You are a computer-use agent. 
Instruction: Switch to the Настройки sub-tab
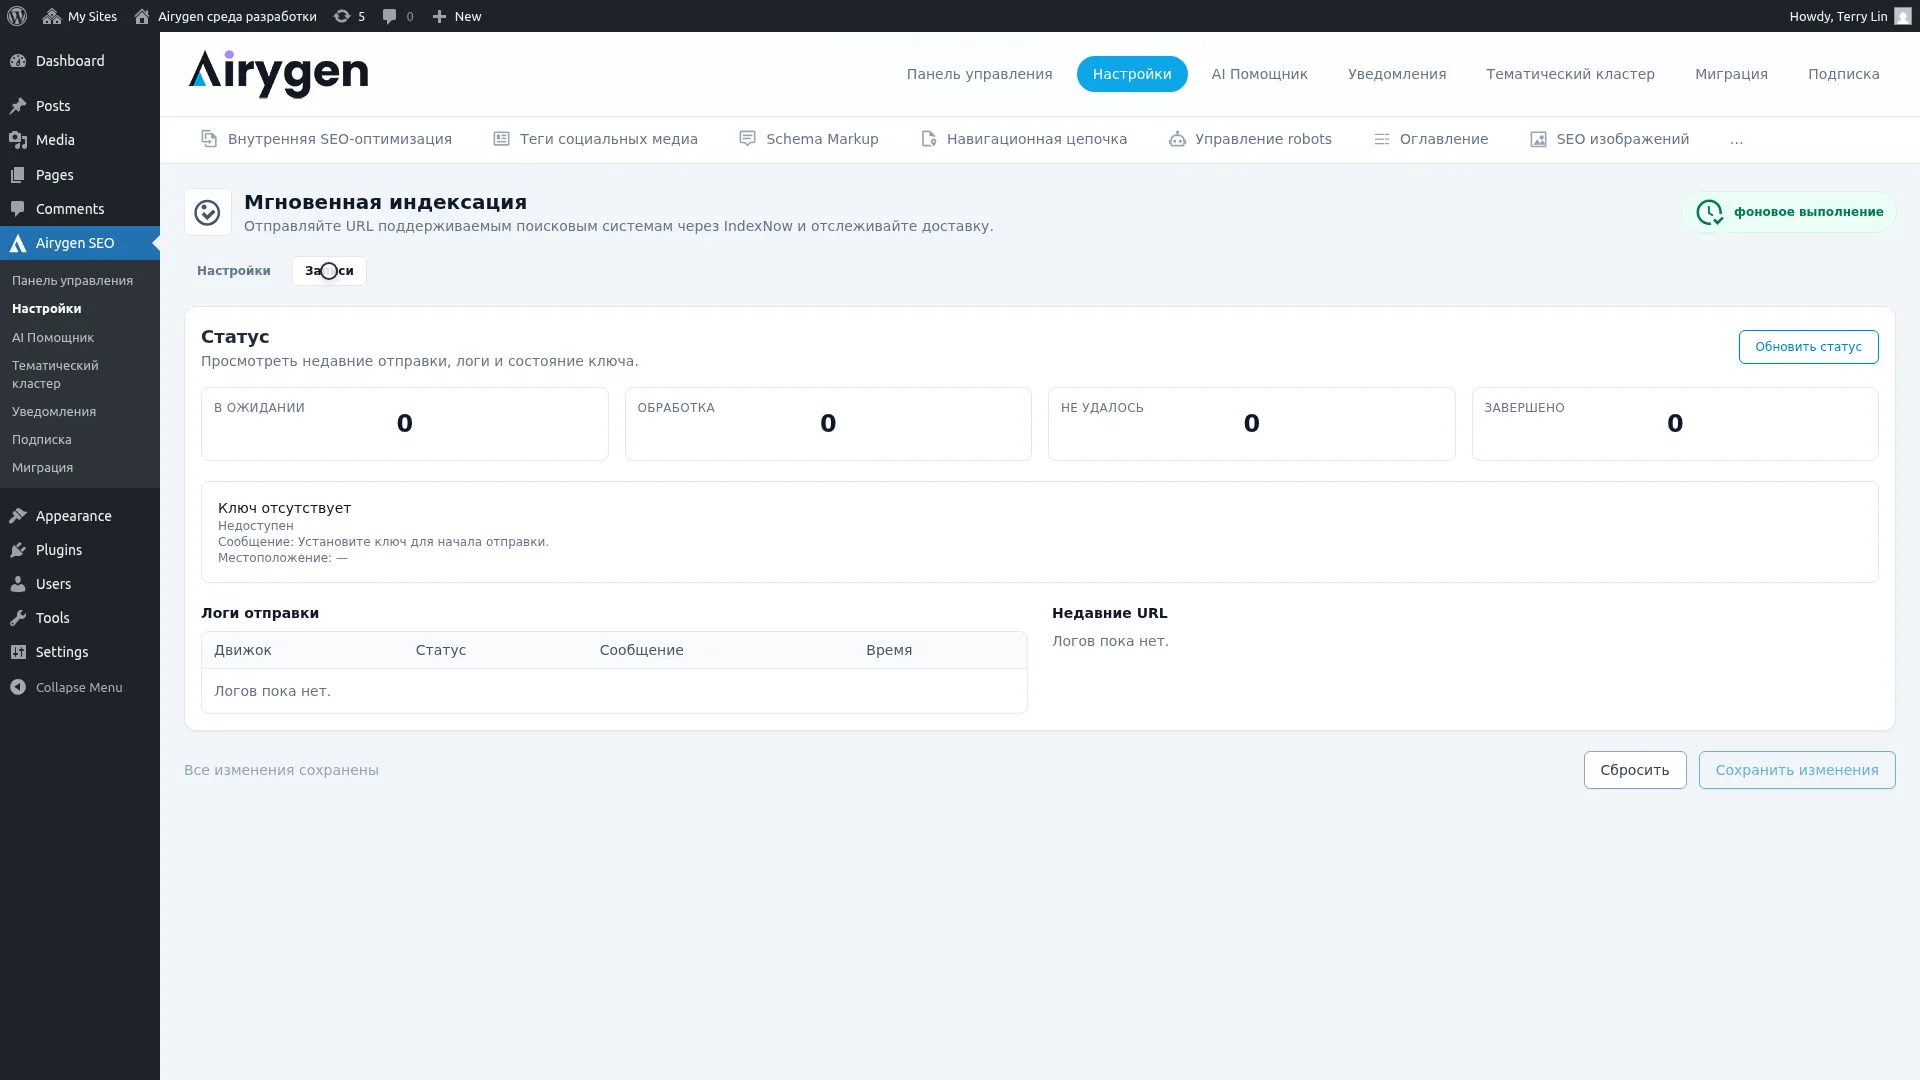(x=234, y=271)
